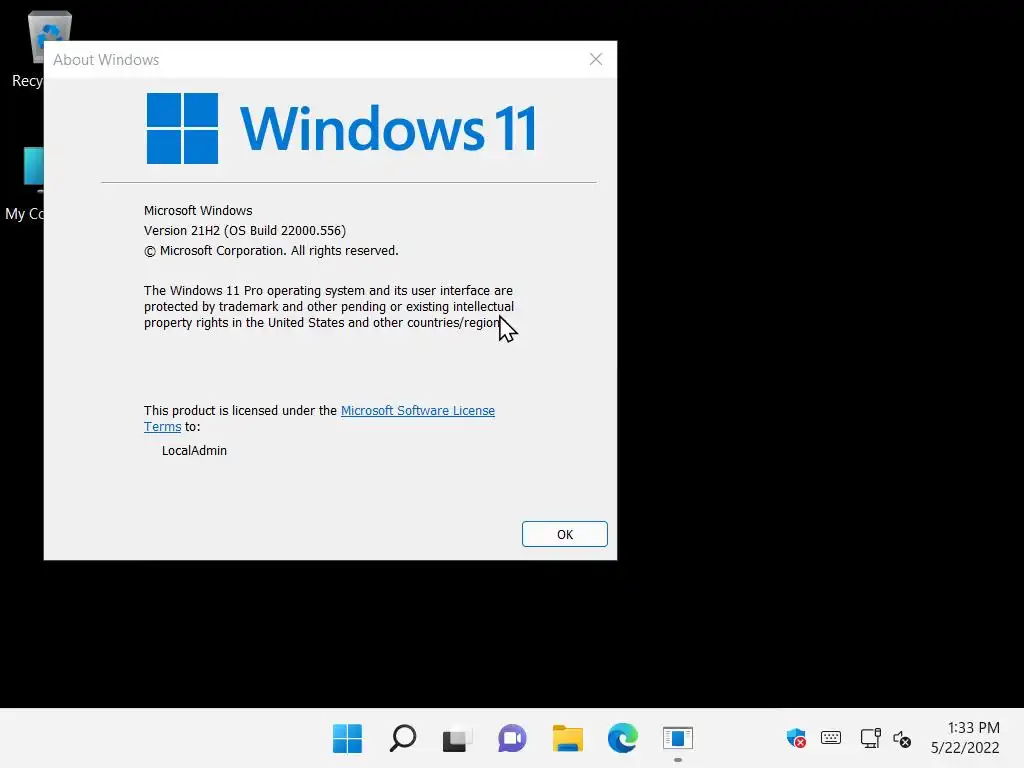Click the muted volume tray icon
This screenshot has height=768, width=1024.
coord(902,739)
